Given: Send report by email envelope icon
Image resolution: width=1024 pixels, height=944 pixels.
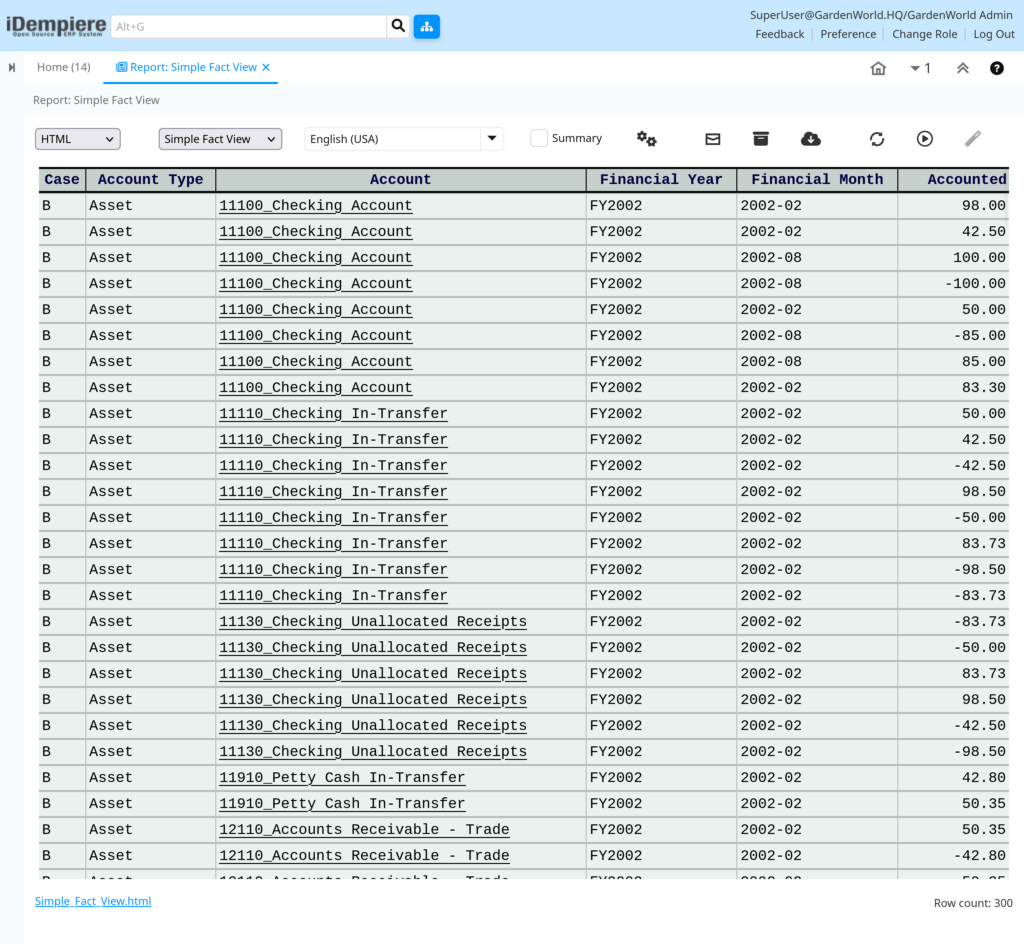Looking at the screenshot, I should (x=712, y=138).
